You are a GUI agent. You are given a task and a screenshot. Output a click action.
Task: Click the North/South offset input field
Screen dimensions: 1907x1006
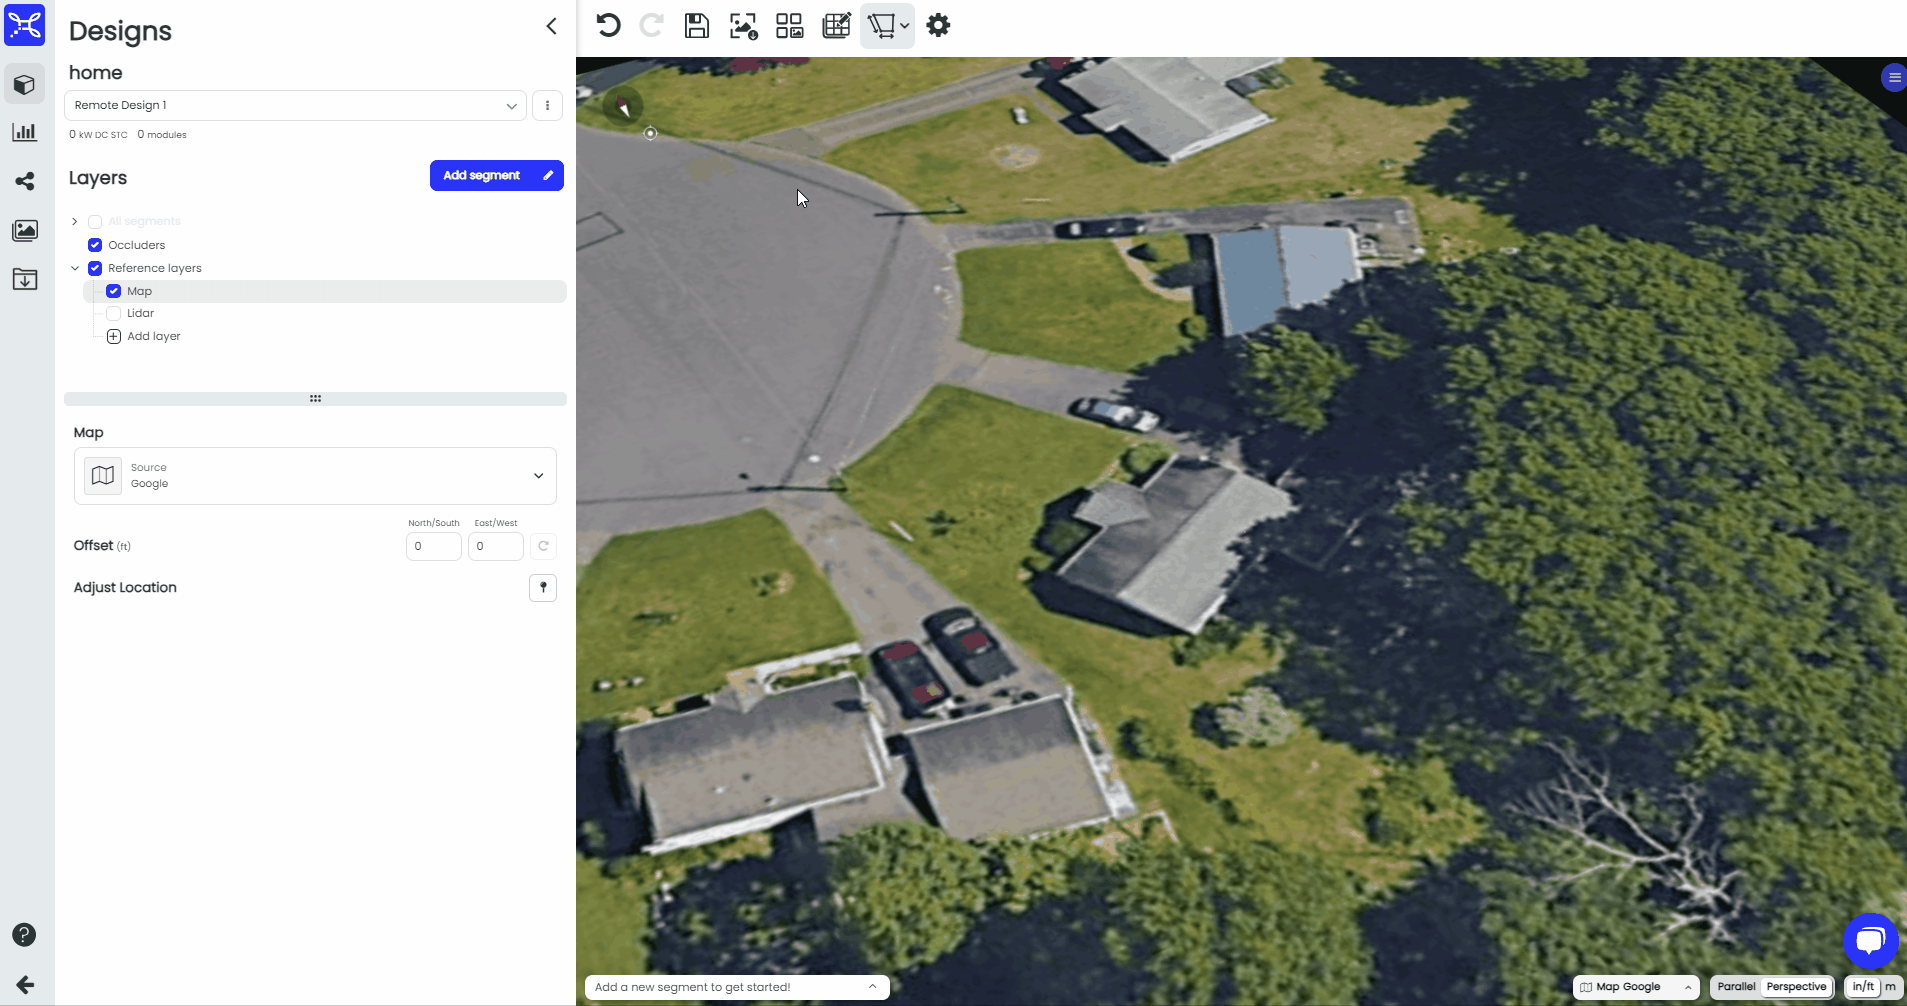(x=433, y=546)
